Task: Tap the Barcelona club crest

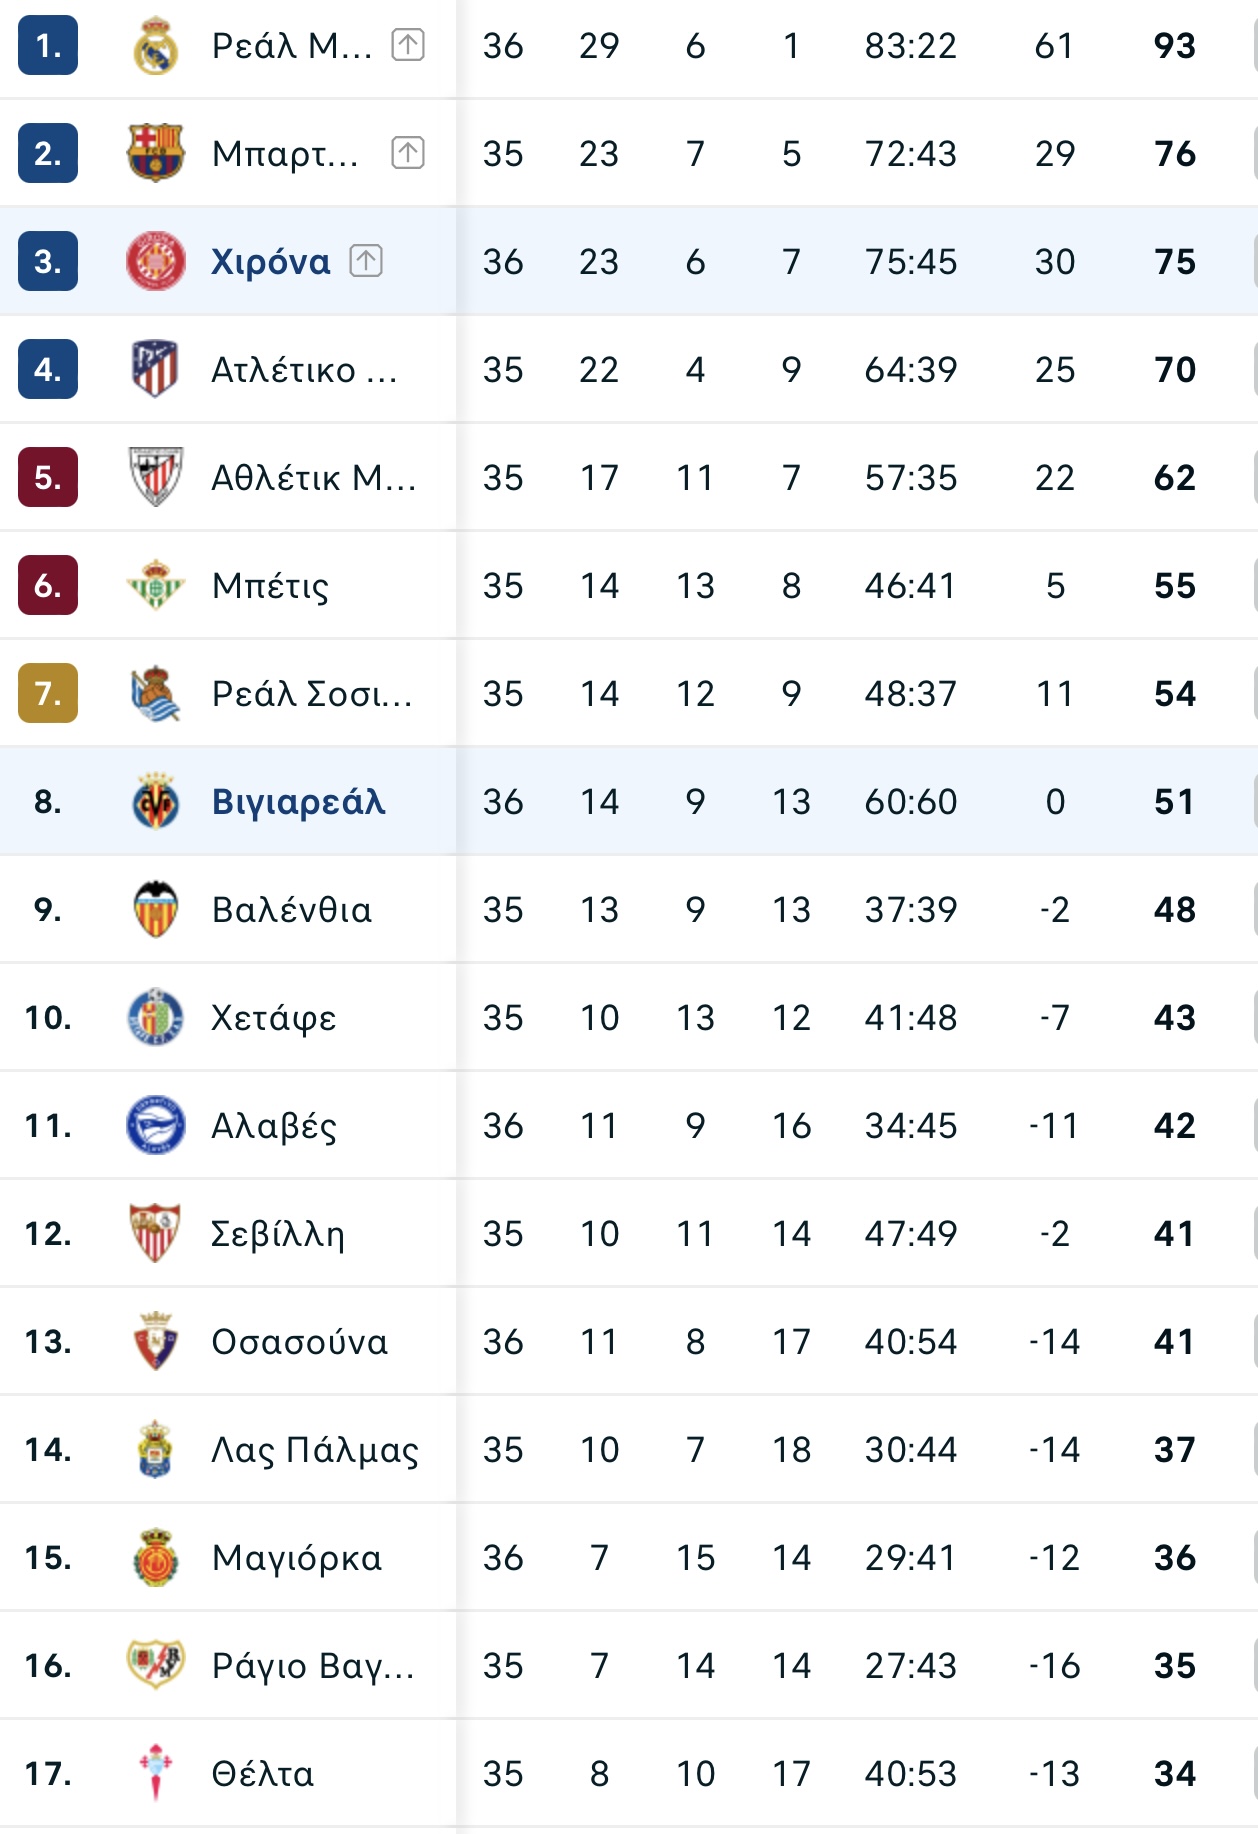Action: pyautogui.click(x=155, y=153)
